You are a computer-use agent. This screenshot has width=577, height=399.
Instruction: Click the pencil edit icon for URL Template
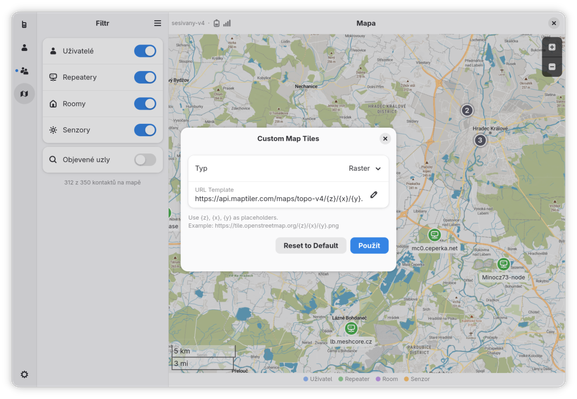click(x=374, y=195)
